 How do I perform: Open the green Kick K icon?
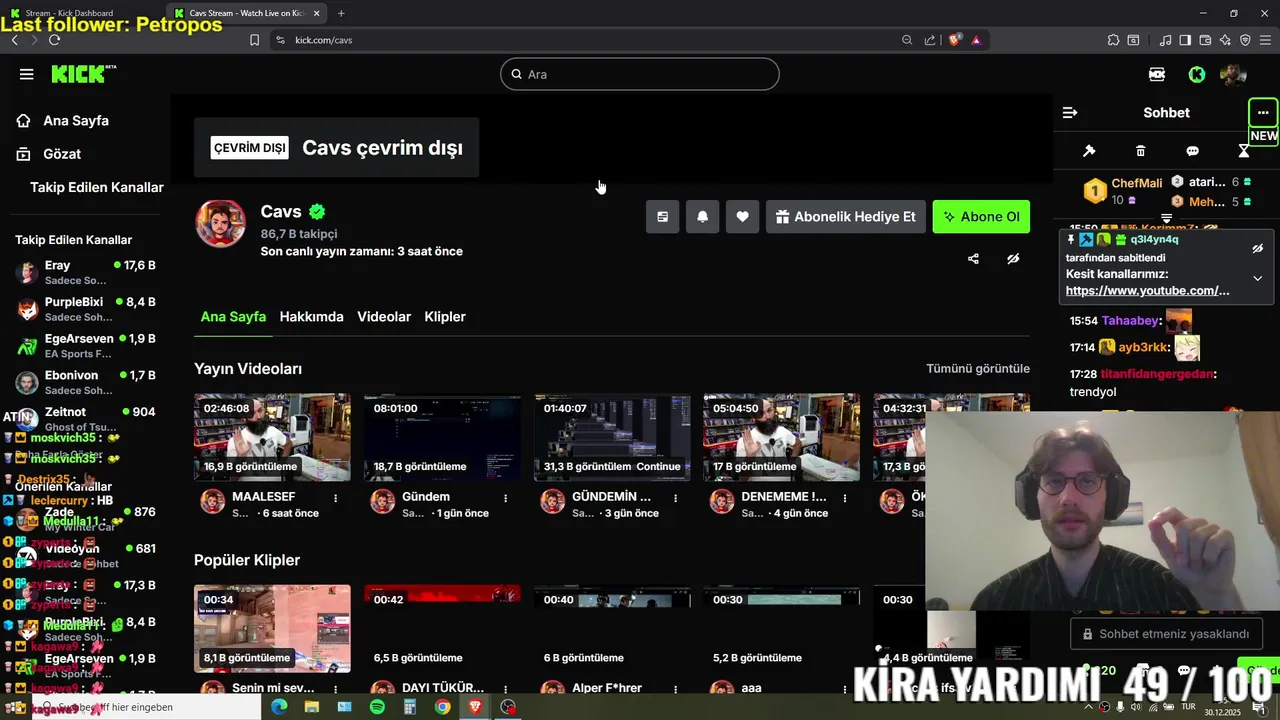[1197, 74]
